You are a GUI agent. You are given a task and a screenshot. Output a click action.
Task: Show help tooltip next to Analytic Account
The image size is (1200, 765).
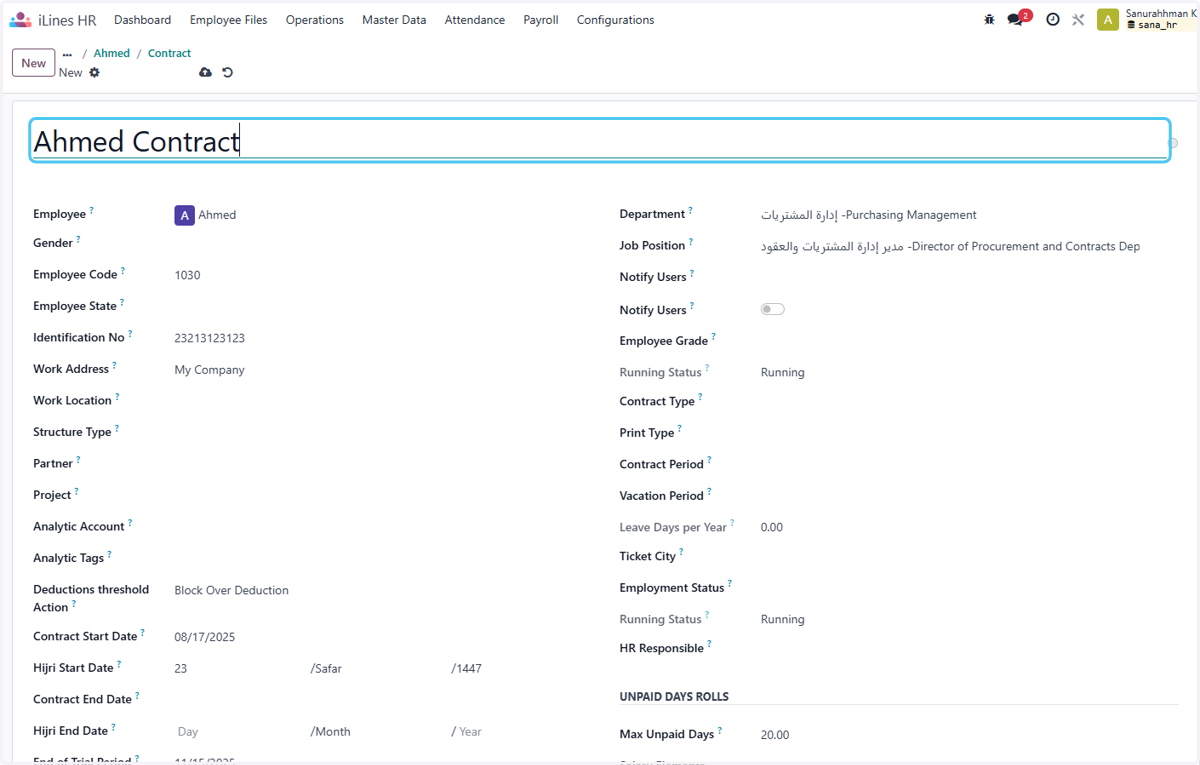tap(130, 524)
